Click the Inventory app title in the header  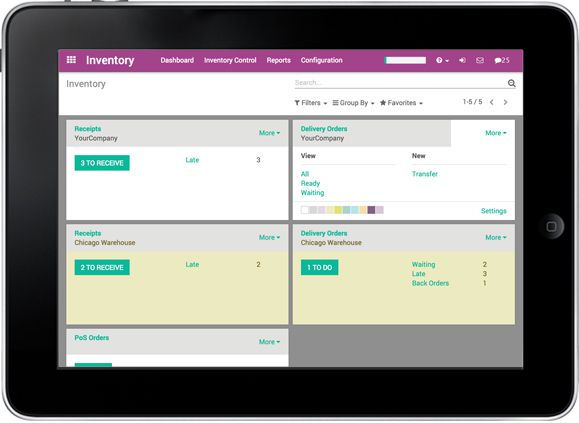click(x=110, y=60)
